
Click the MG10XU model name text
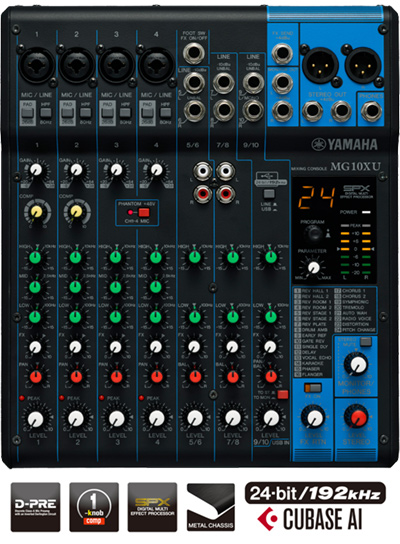[355, 167]
